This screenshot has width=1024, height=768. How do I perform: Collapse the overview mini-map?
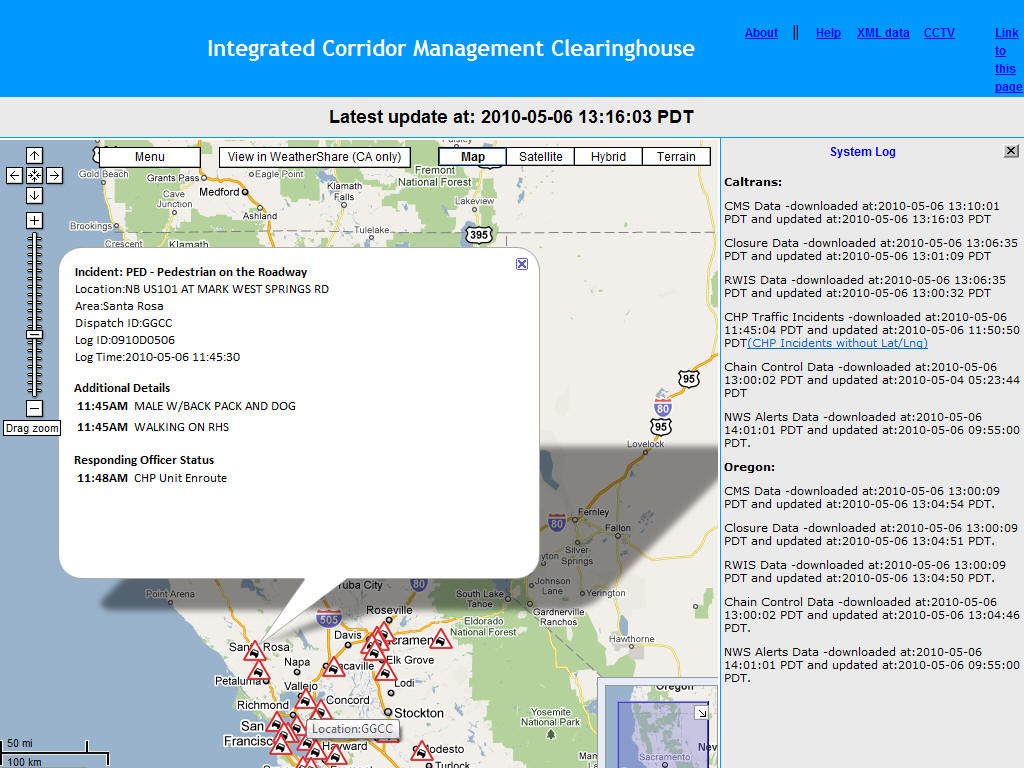tap(702, 712)
